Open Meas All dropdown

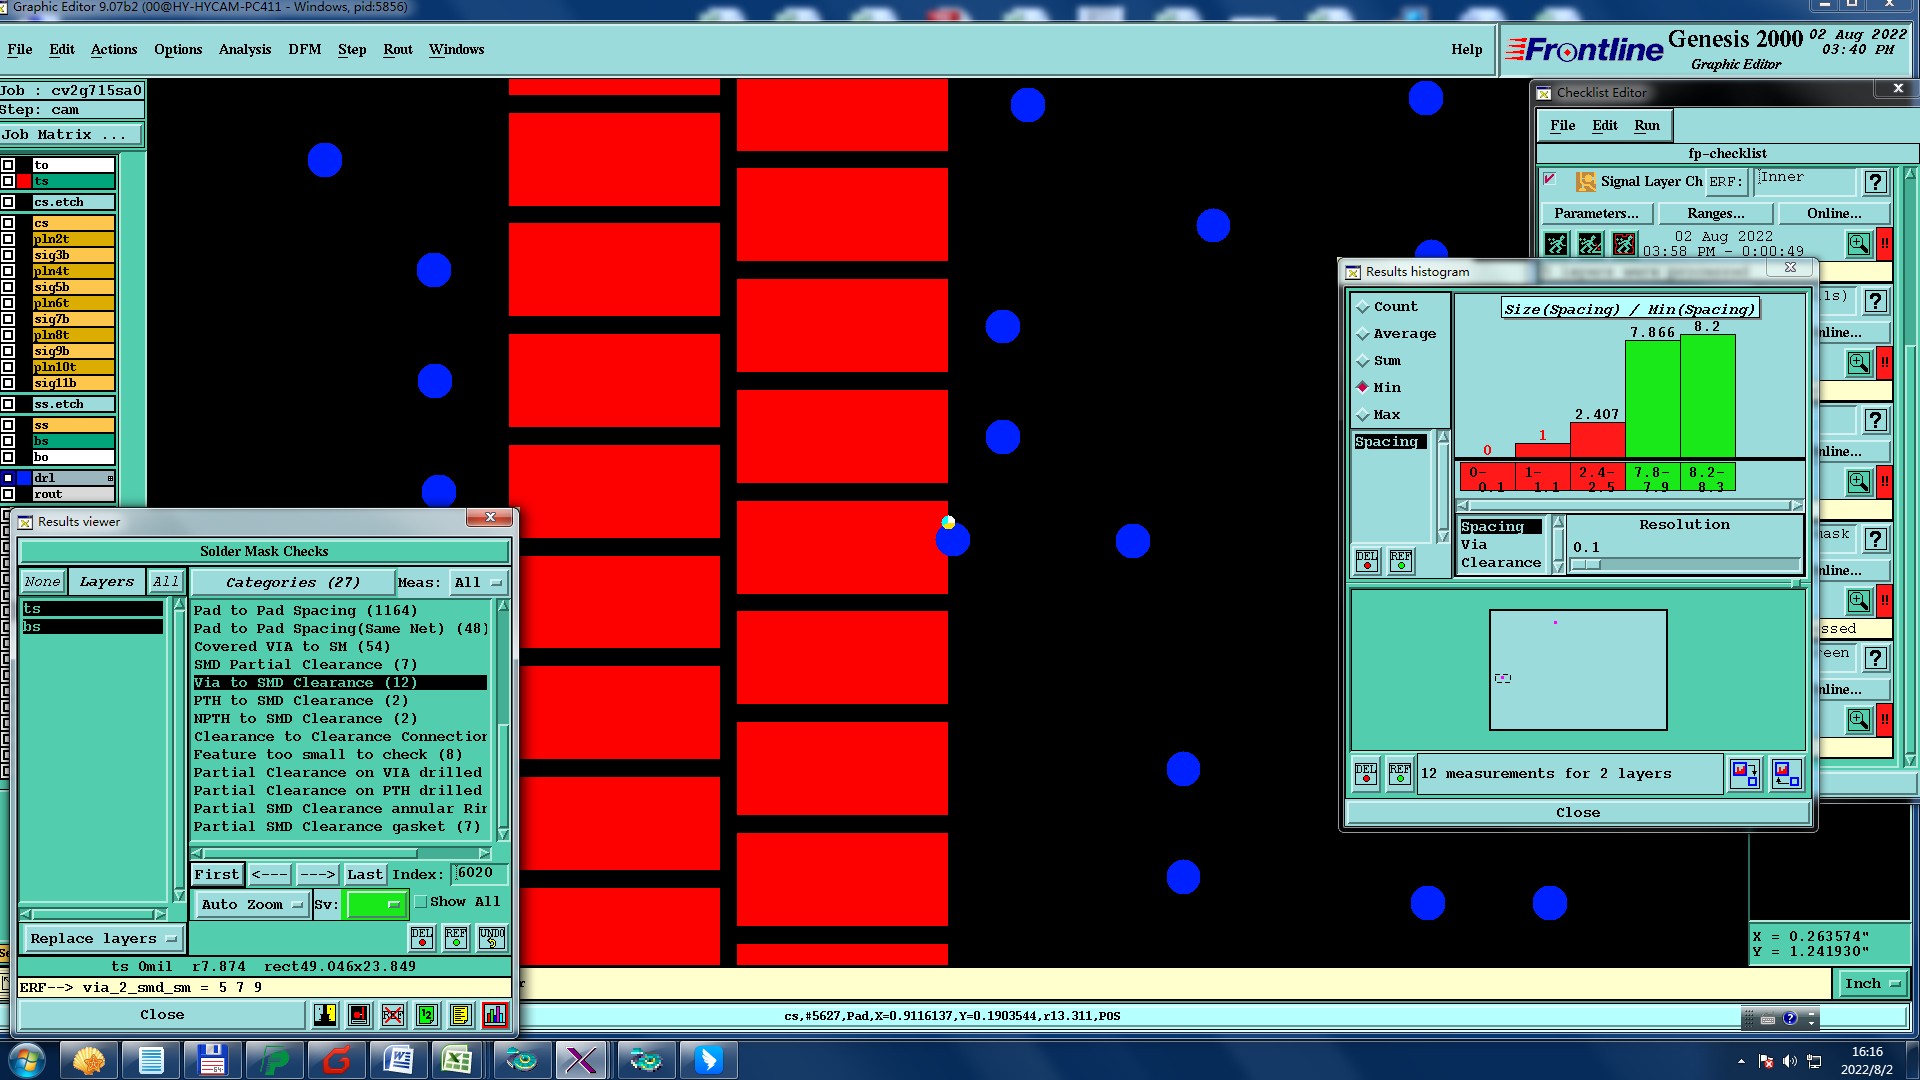478,583
